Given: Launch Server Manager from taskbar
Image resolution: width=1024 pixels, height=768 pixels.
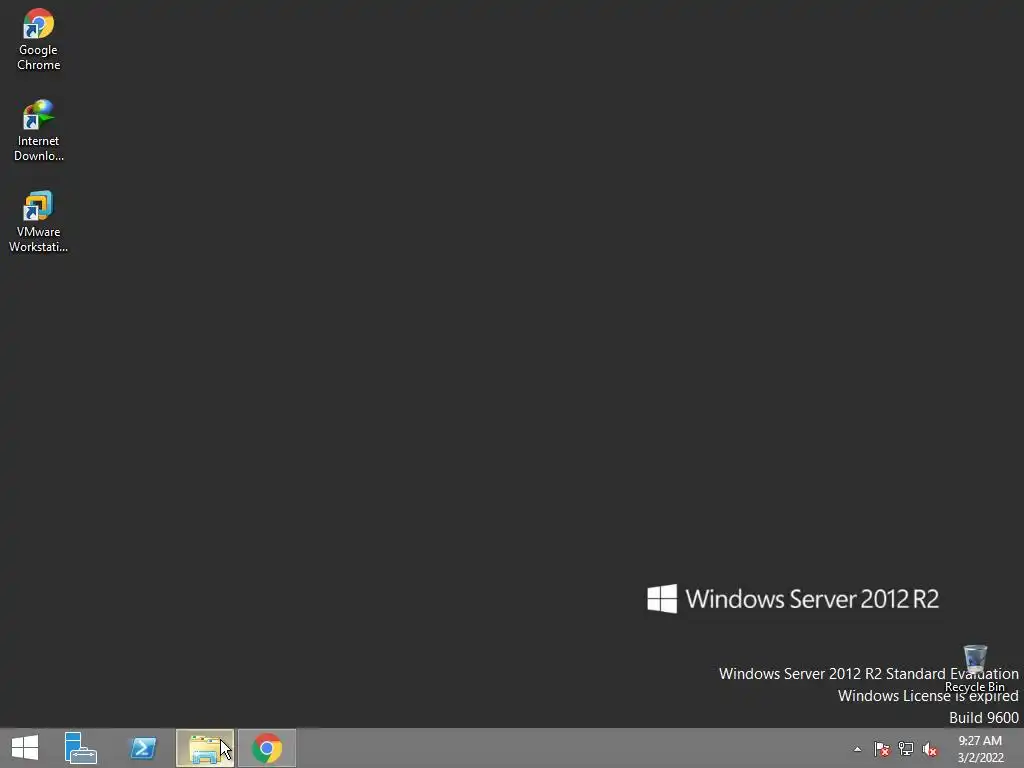Looking at the screenshot, I should tap(81, 748).
